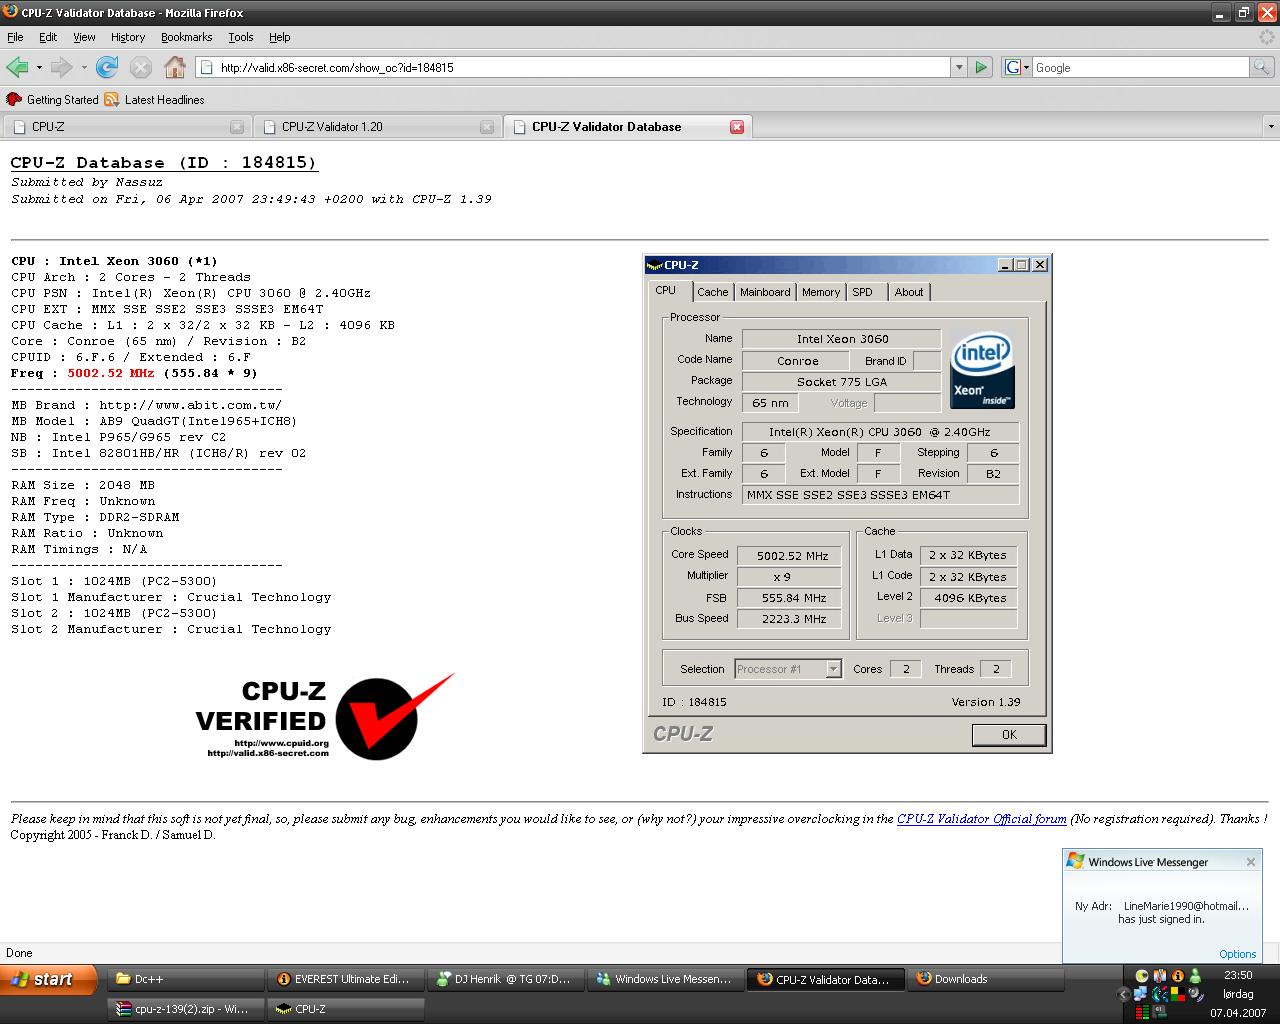Click the search magnifier icon
Image resolution: width=1280 pixels, height=1024 pixels.
coord(1262,67)
